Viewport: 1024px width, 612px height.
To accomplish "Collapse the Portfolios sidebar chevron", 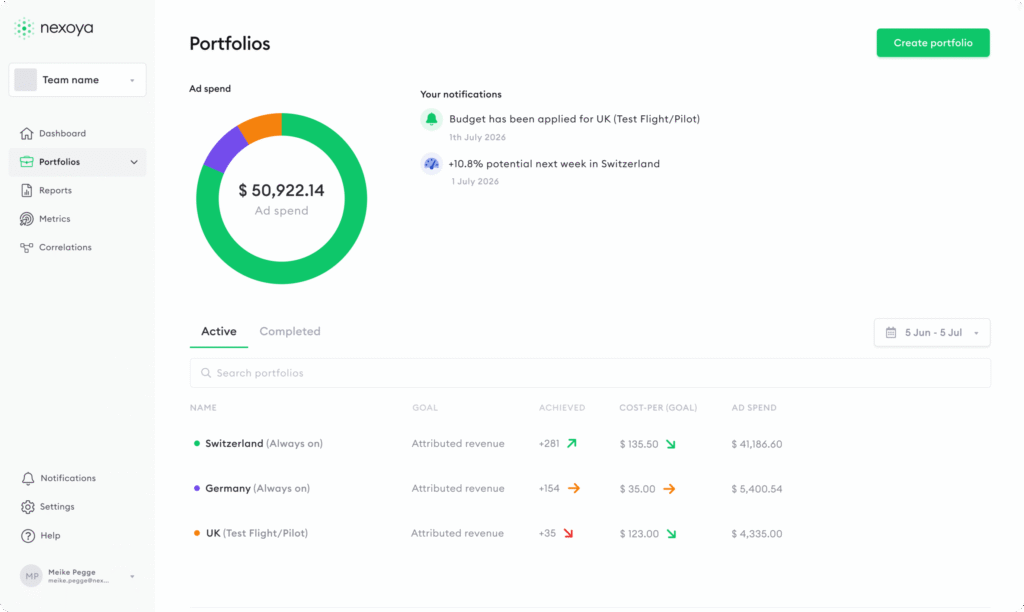I will tap(134, 162).
